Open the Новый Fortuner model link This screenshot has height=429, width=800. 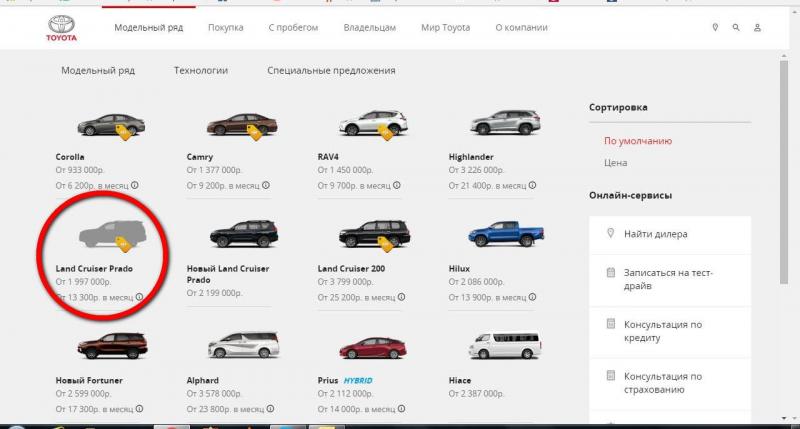pos(89,380)
